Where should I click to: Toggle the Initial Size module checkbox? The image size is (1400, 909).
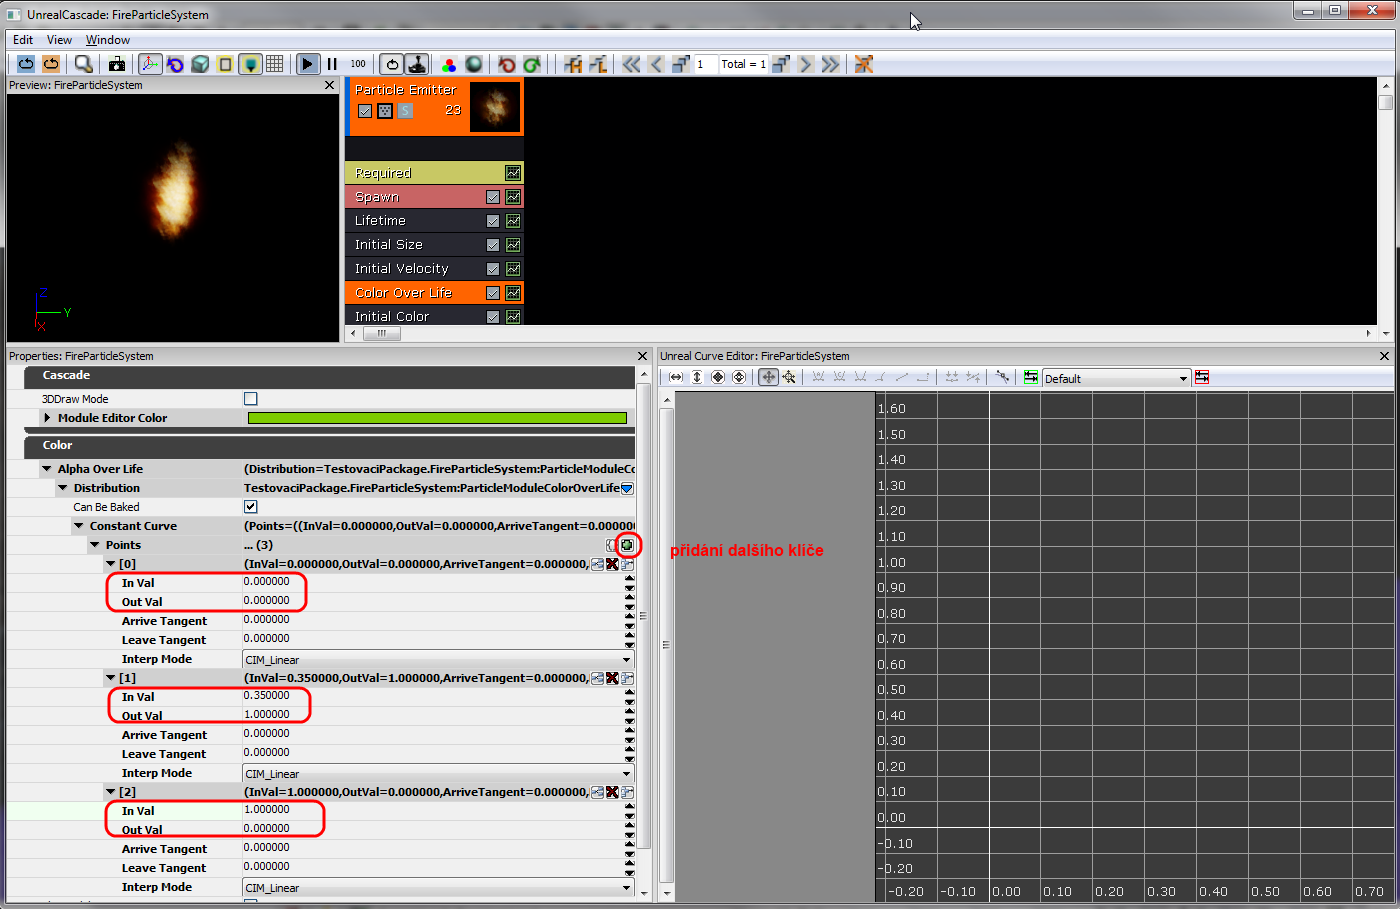(493, 245)
